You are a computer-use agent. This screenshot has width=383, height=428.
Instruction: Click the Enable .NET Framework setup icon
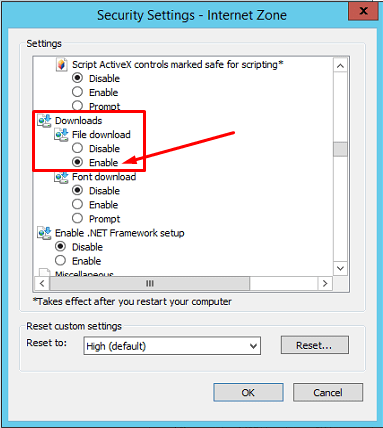pos(45,233)
